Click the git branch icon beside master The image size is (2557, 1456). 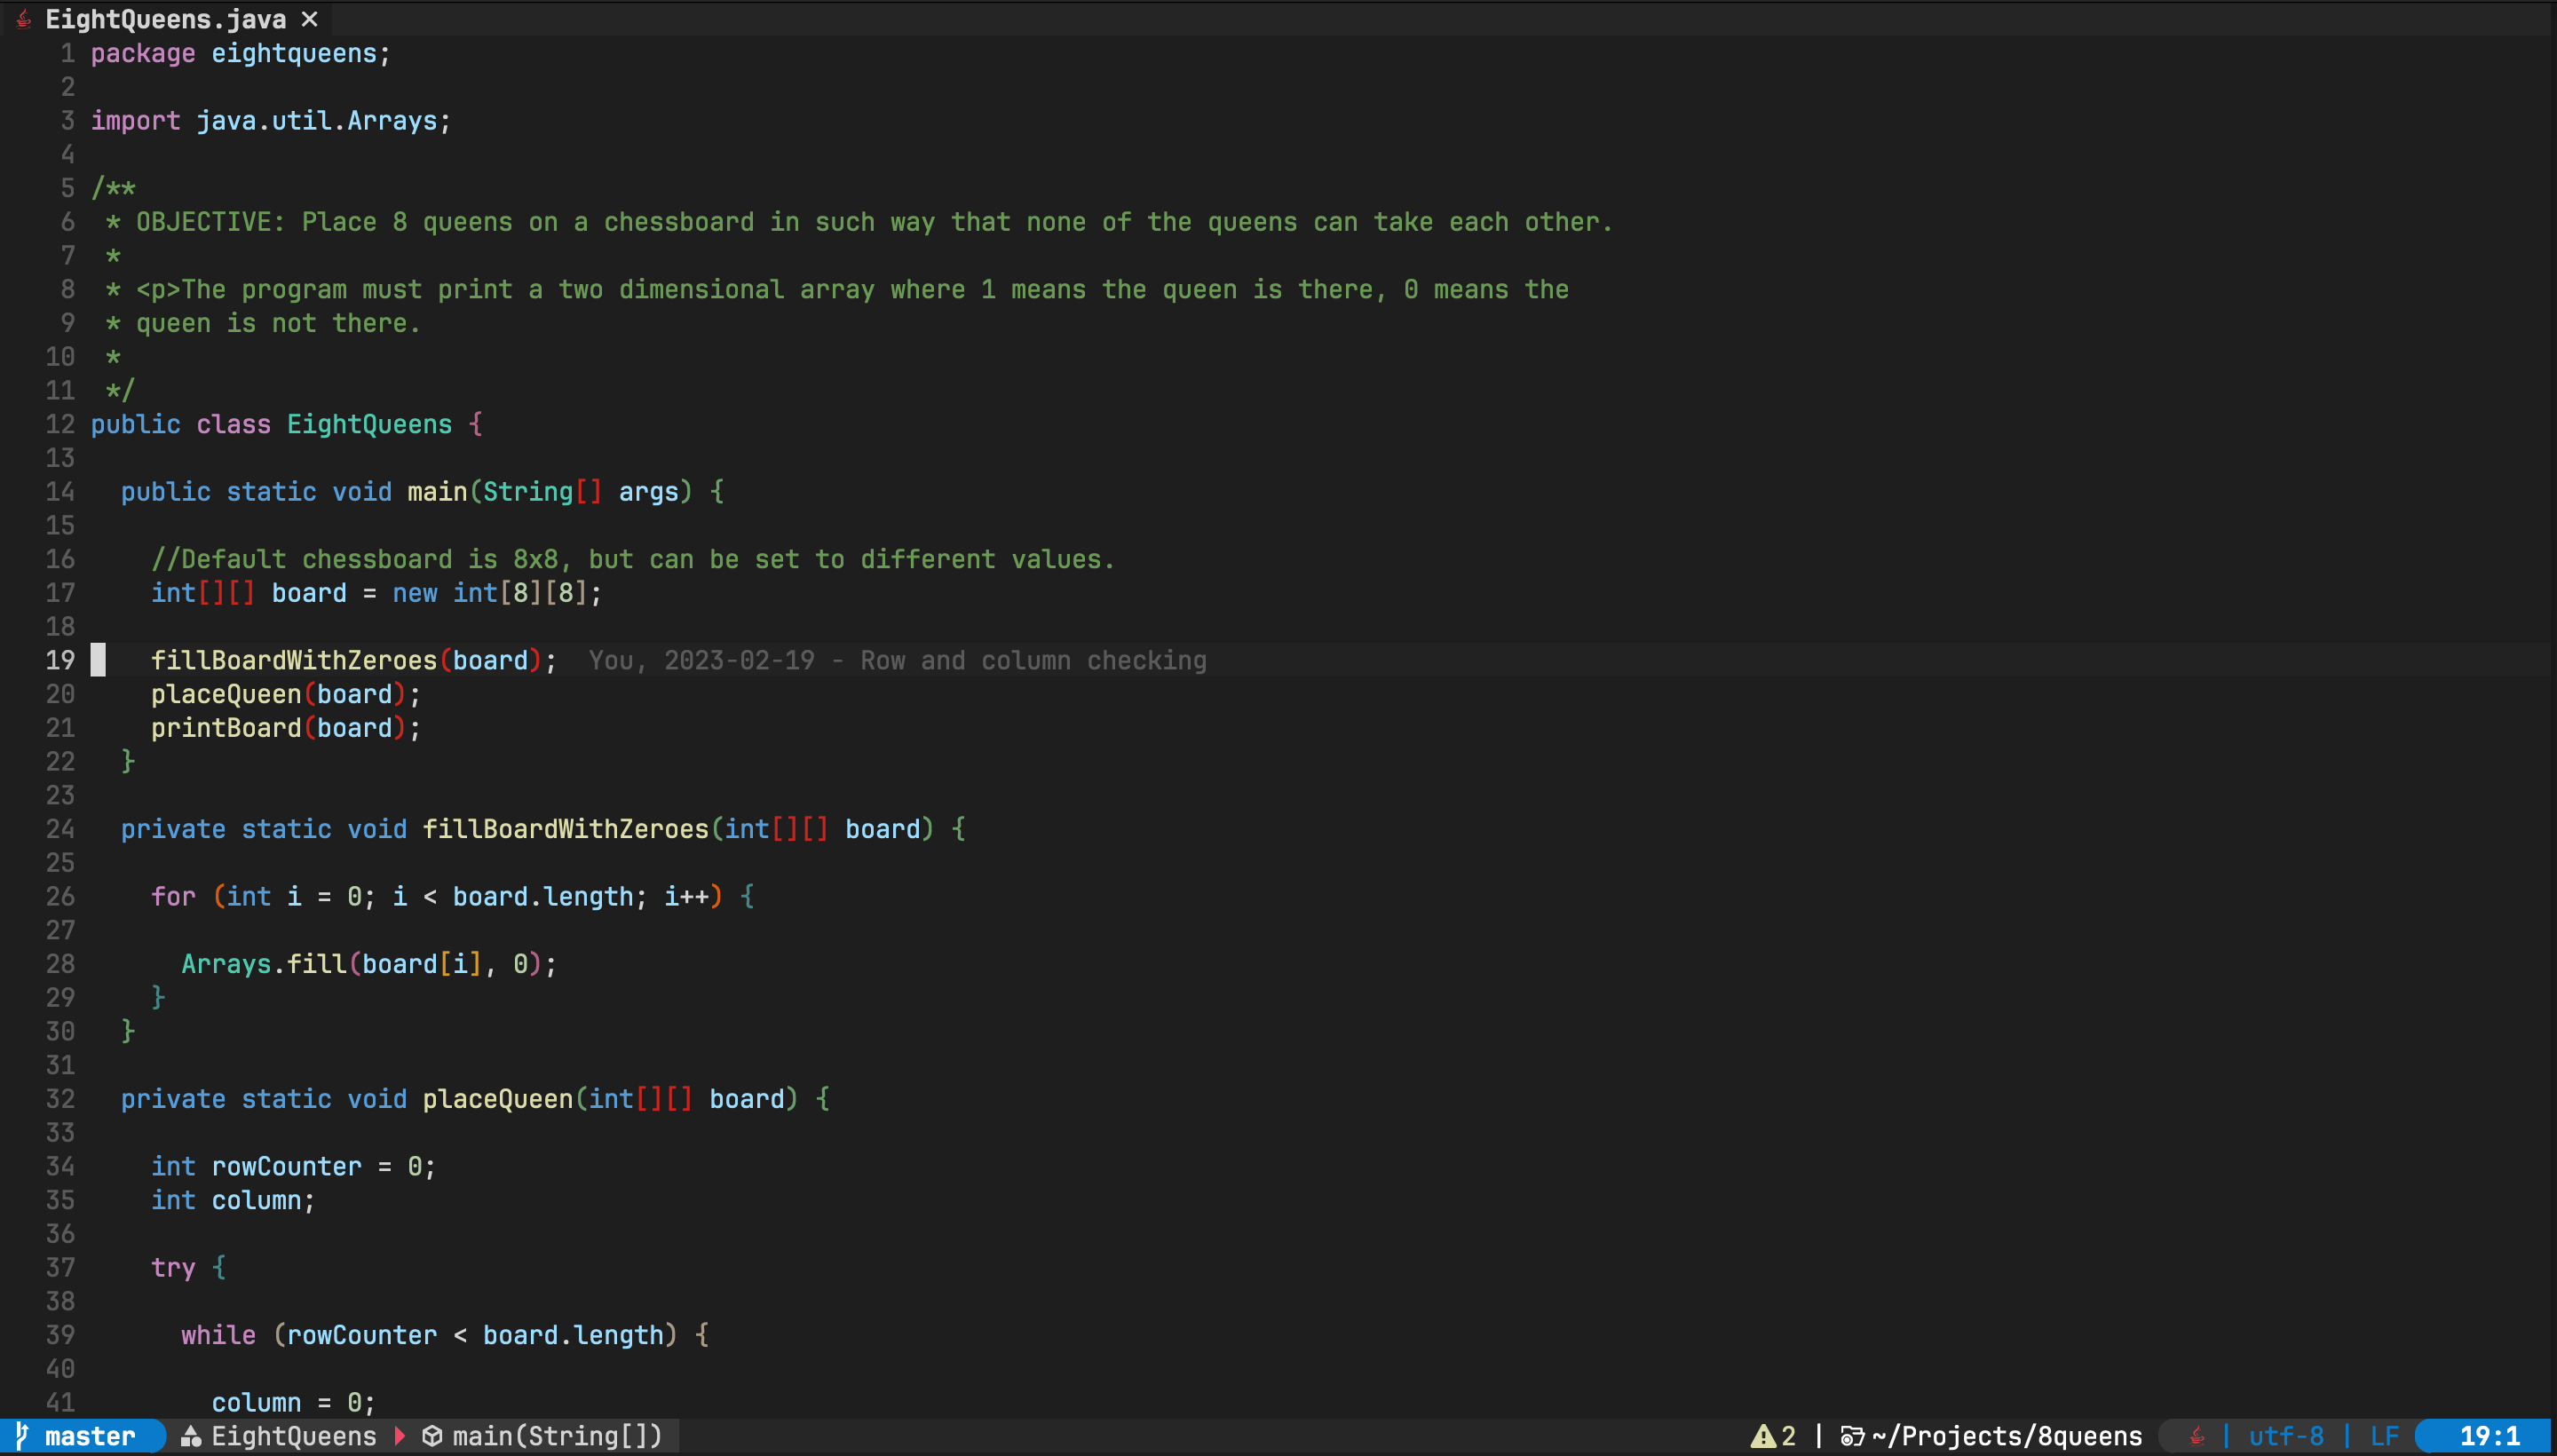[22, 1435]
